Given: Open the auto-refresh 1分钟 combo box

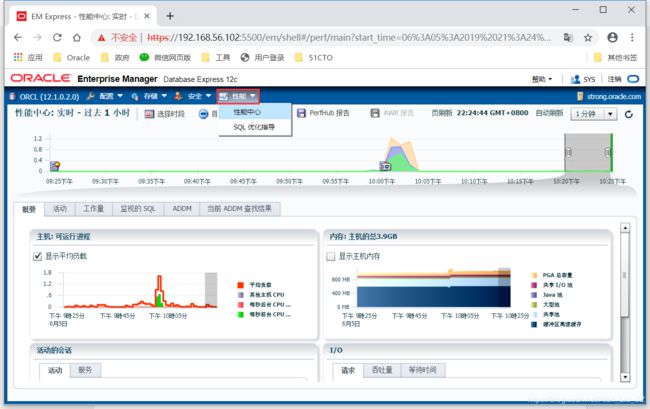Looking at the screenshot, I should pyautogui.click(x=594, y=114).
